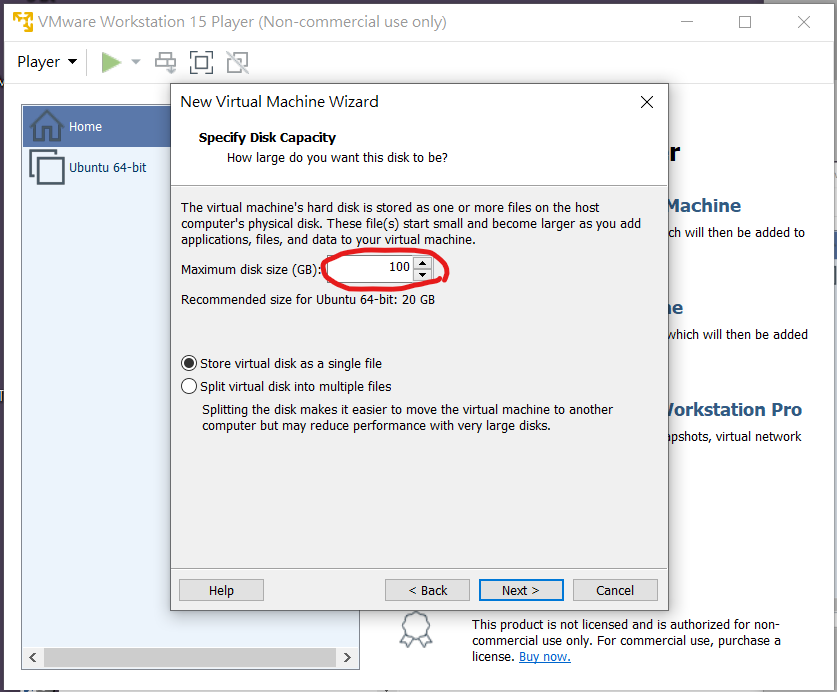Screen dimensions: 837x692
Task: Decrease disk size with the down arrow
Action: click(x=423, y=274)
